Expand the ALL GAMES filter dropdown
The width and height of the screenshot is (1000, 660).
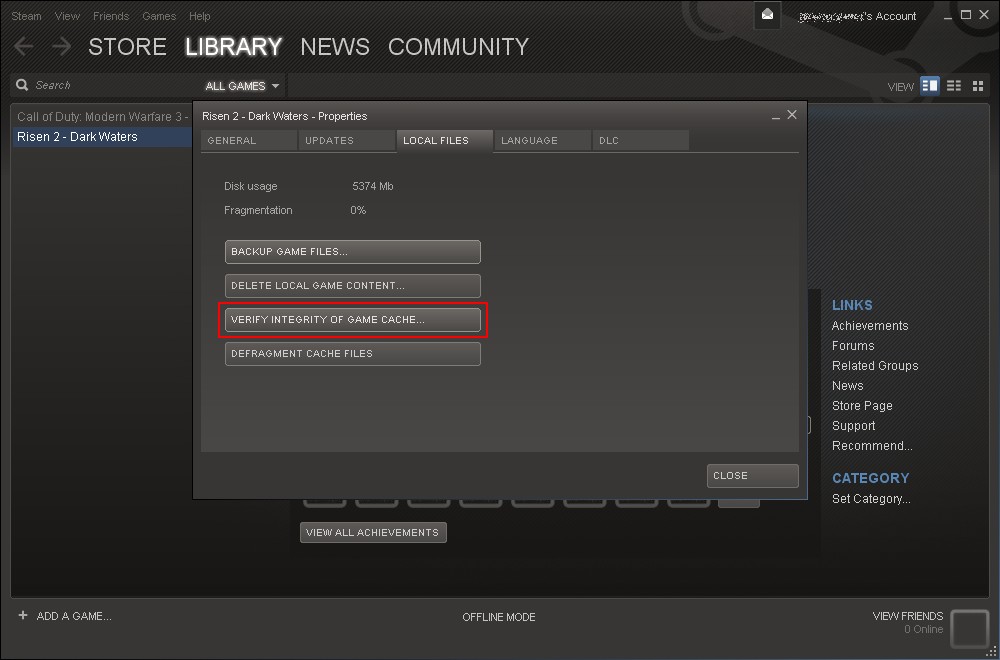point(242,86)
